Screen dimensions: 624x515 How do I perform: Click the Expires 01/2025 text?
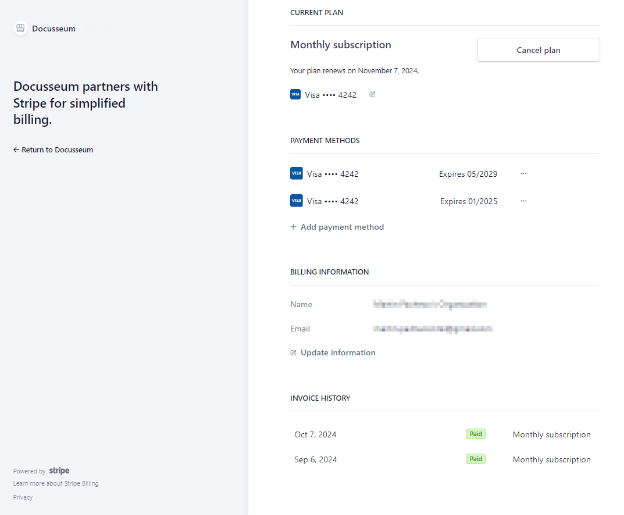pyautogui.click(x=469, y=201)
